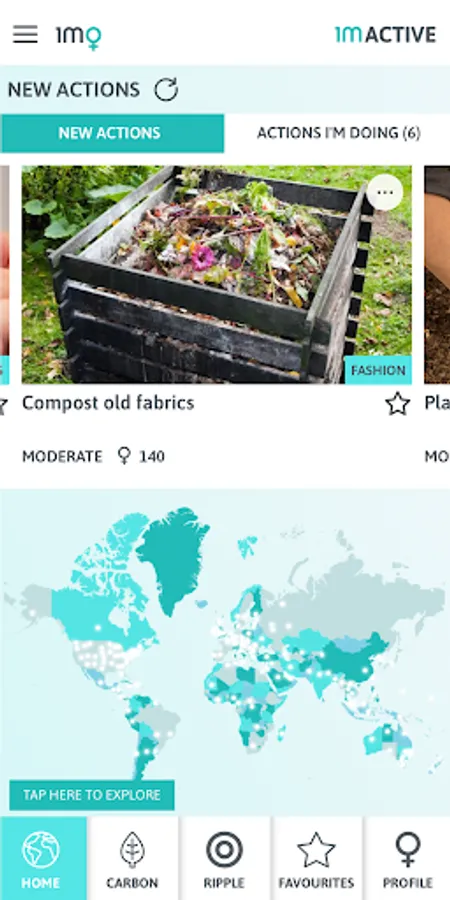Tap Greenland on the world map

(x=172, y=557)
